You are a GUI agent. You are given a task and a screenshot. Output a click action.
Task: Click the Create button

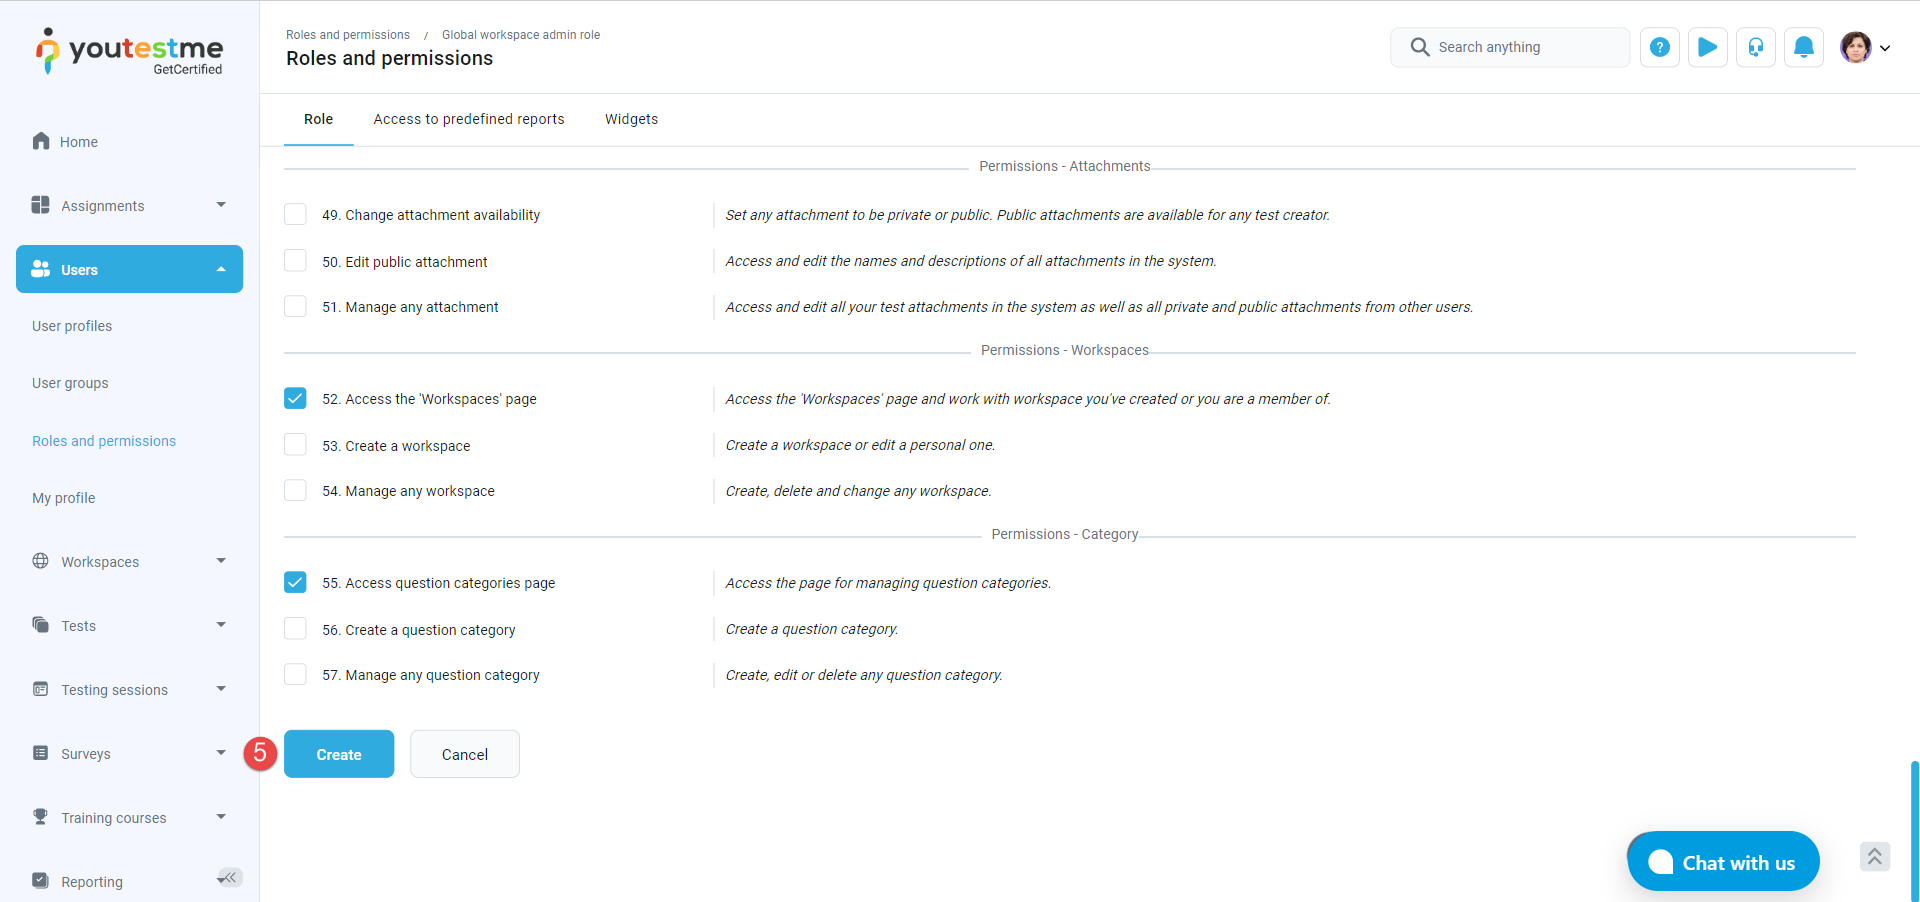click(339, 754)
